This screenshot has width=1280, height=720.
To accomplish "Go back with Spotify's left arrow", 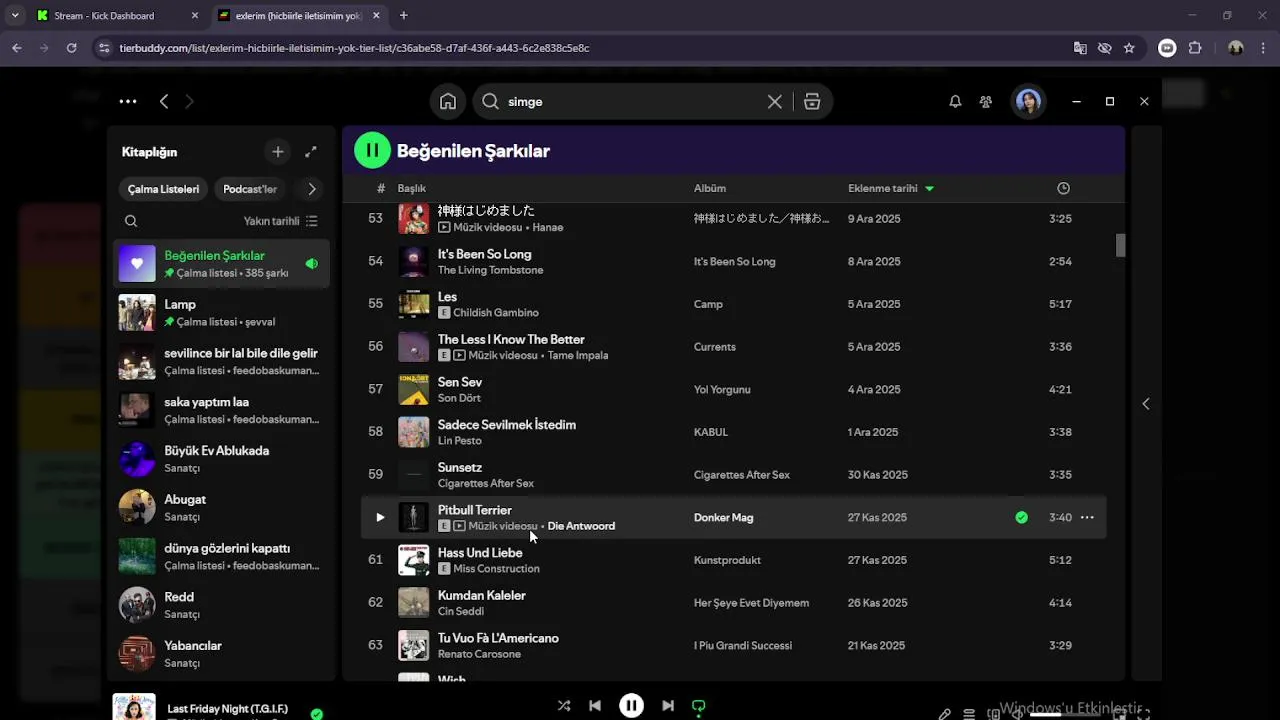I will click(x=164, y=101).
